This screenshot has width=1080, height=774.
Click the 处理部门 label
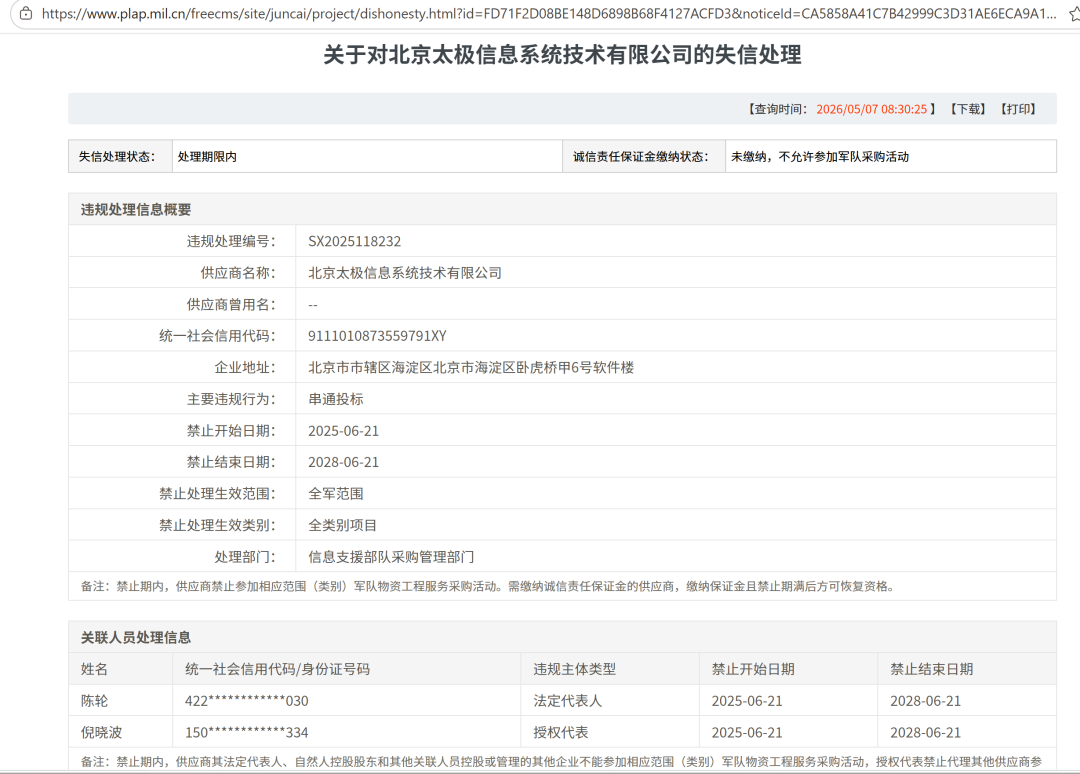coord(245,557)
